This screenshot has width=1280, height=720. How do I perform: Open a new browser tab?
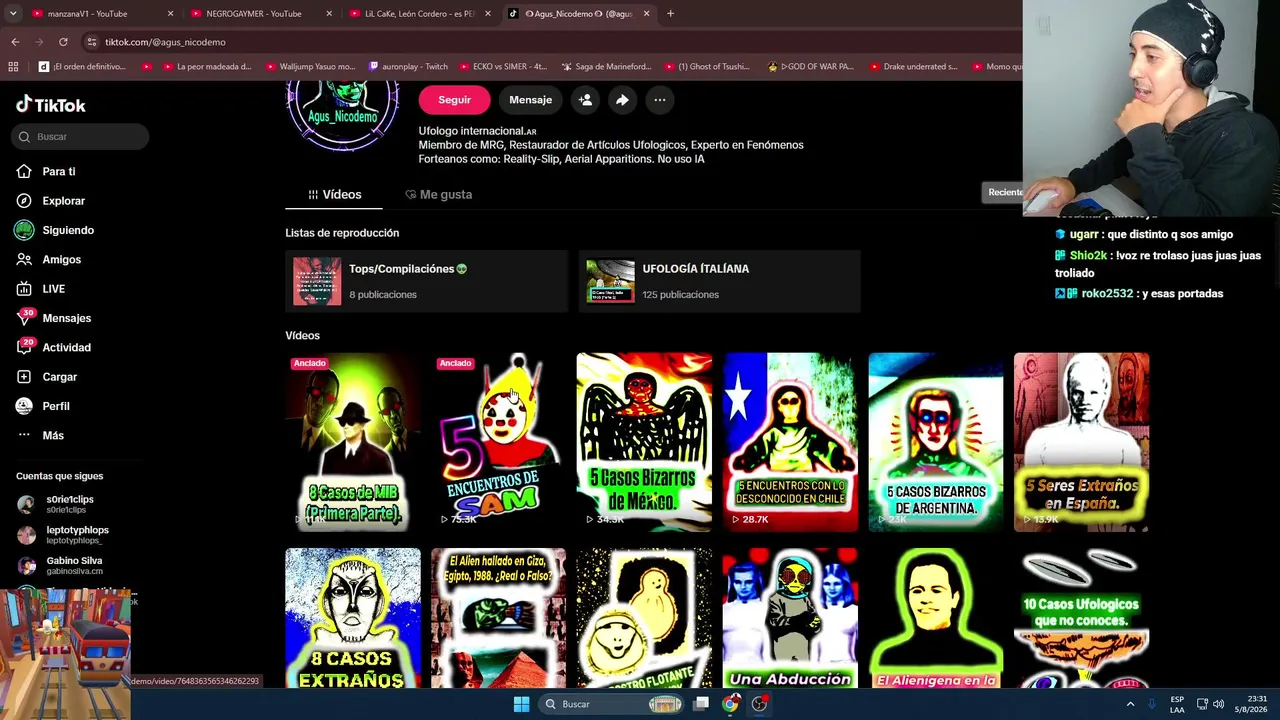[670, 14]
